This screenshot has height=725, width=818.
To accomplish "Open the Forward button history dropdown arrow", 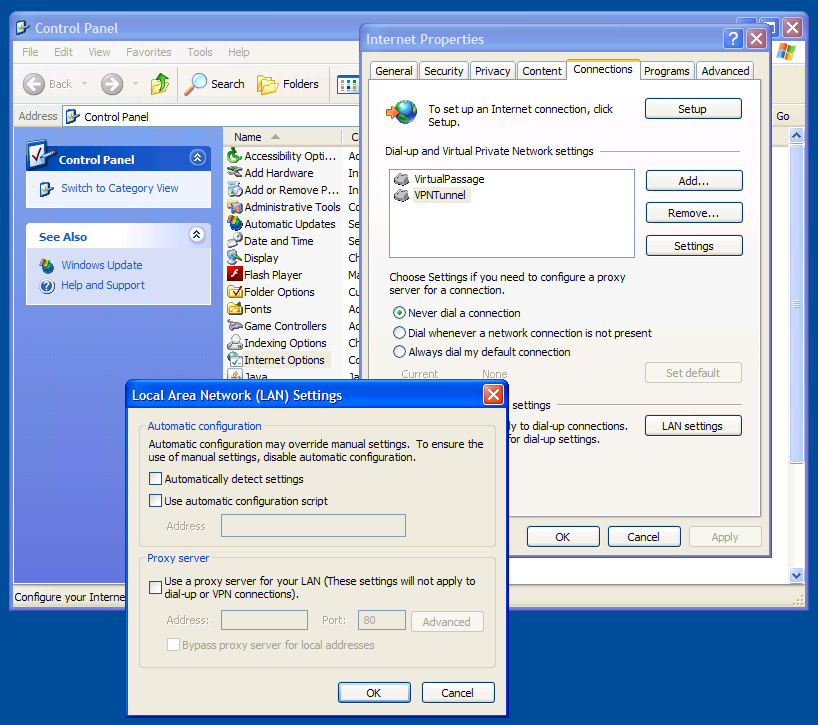I will coord(135,83).
